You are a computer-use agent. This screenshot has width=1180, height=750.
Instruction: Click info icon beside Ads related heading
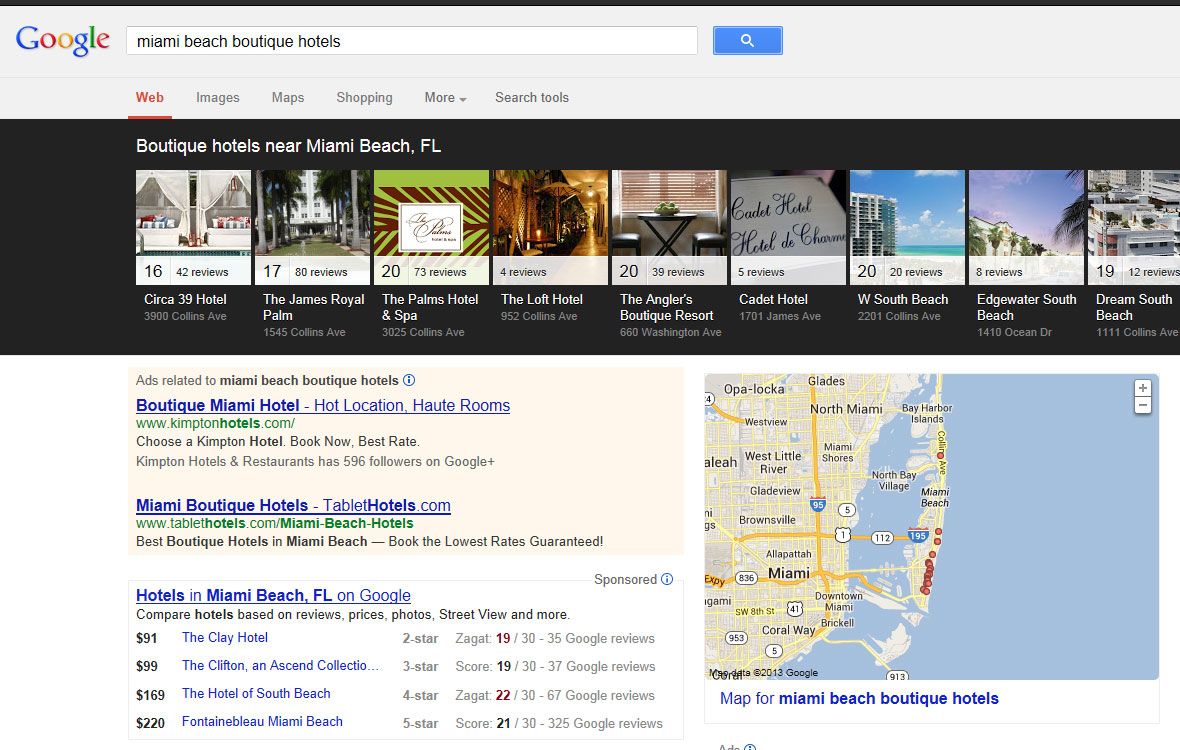pyautogui.click(x=409, y=380)
